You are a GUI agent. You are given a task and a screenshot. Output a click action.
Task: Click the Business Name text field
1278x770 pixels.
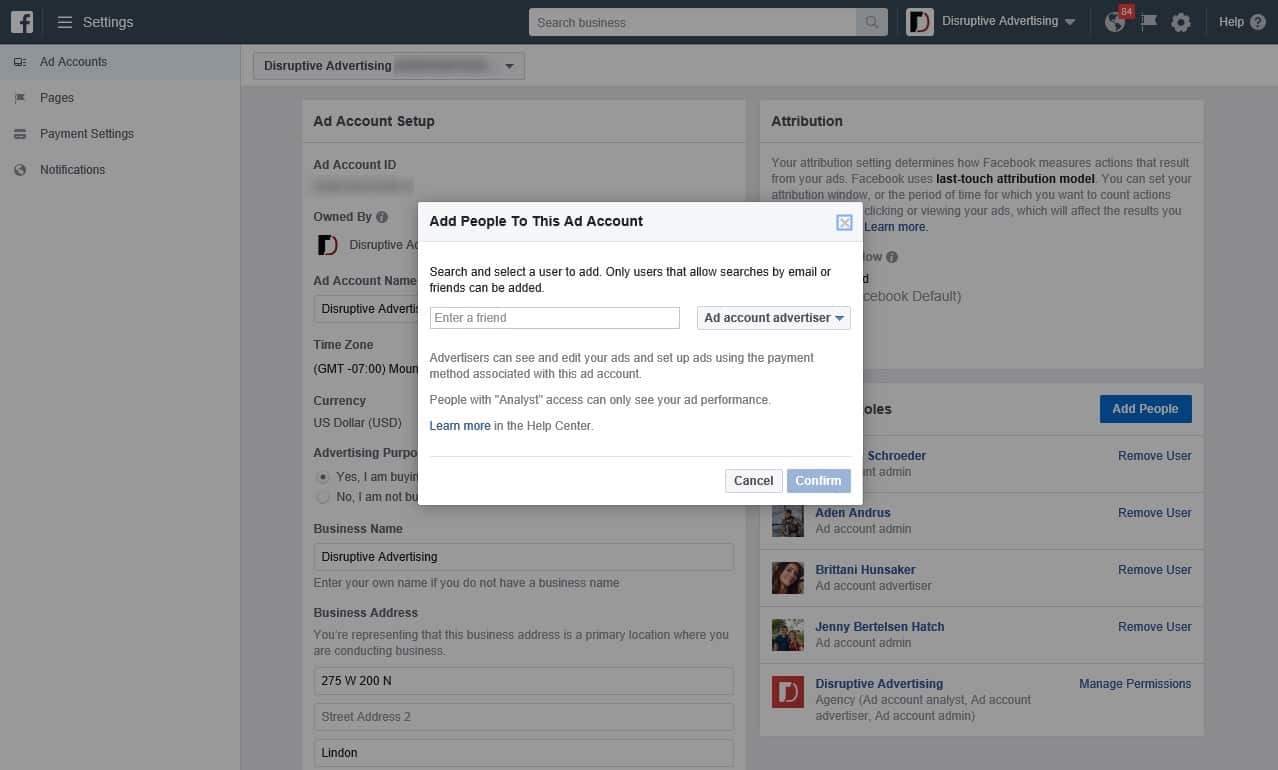[524, 557]
